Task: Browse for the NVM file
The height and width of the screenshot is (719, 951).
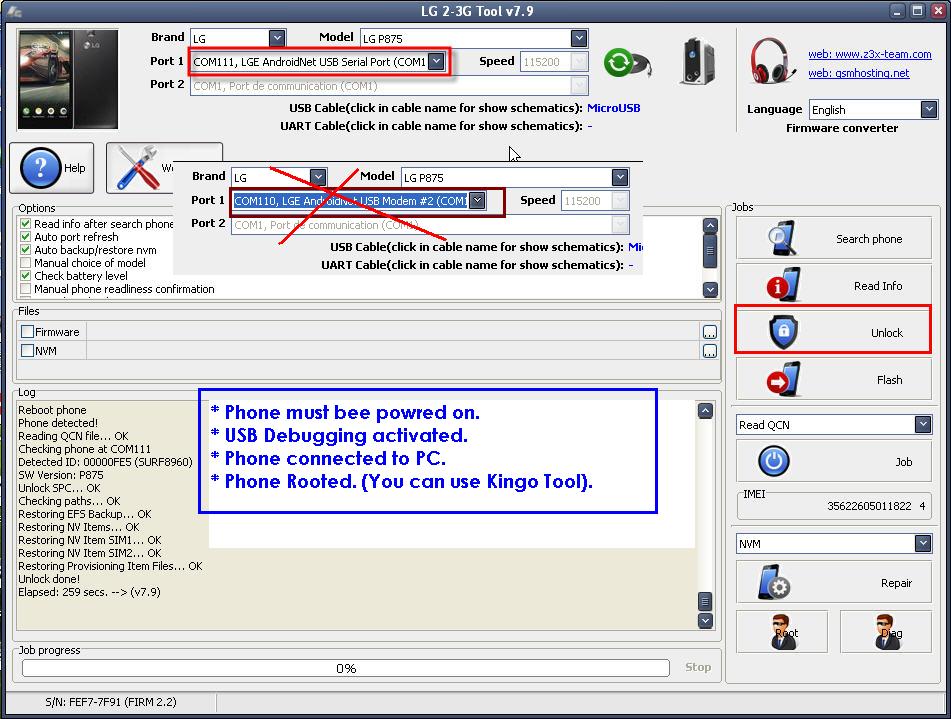Action: (710, 351)
